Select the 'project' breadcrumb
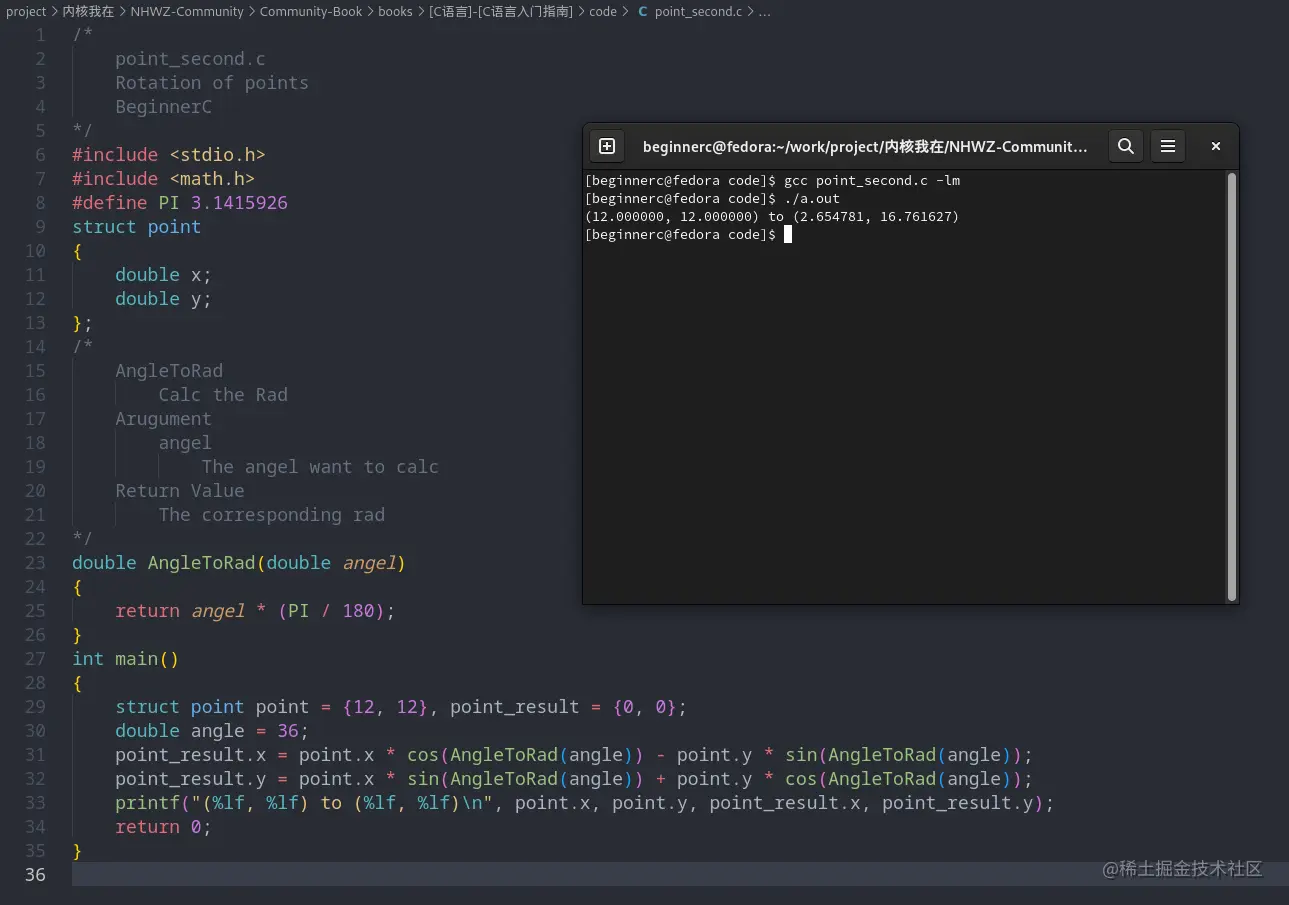1289x905 pixels. (x=26, y=11)
